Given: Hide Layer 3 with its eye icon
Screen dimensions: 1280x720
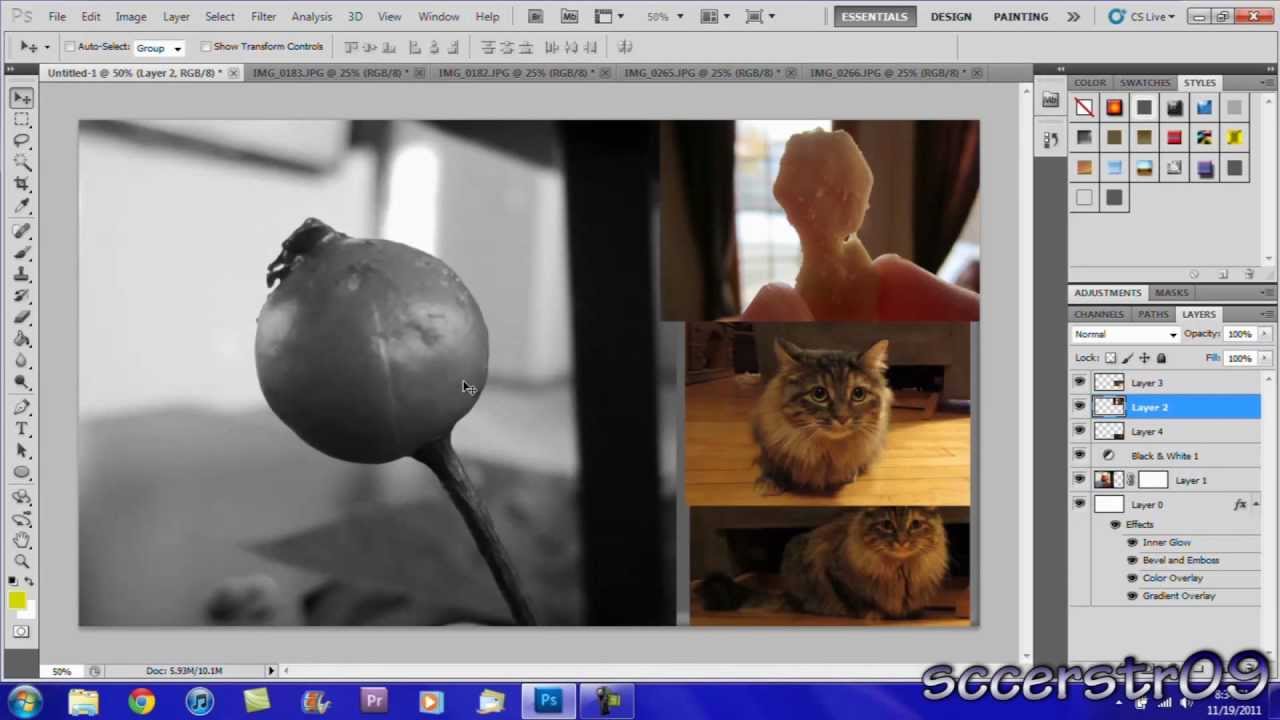Looking at the screenshot, I should [1079, 382].
